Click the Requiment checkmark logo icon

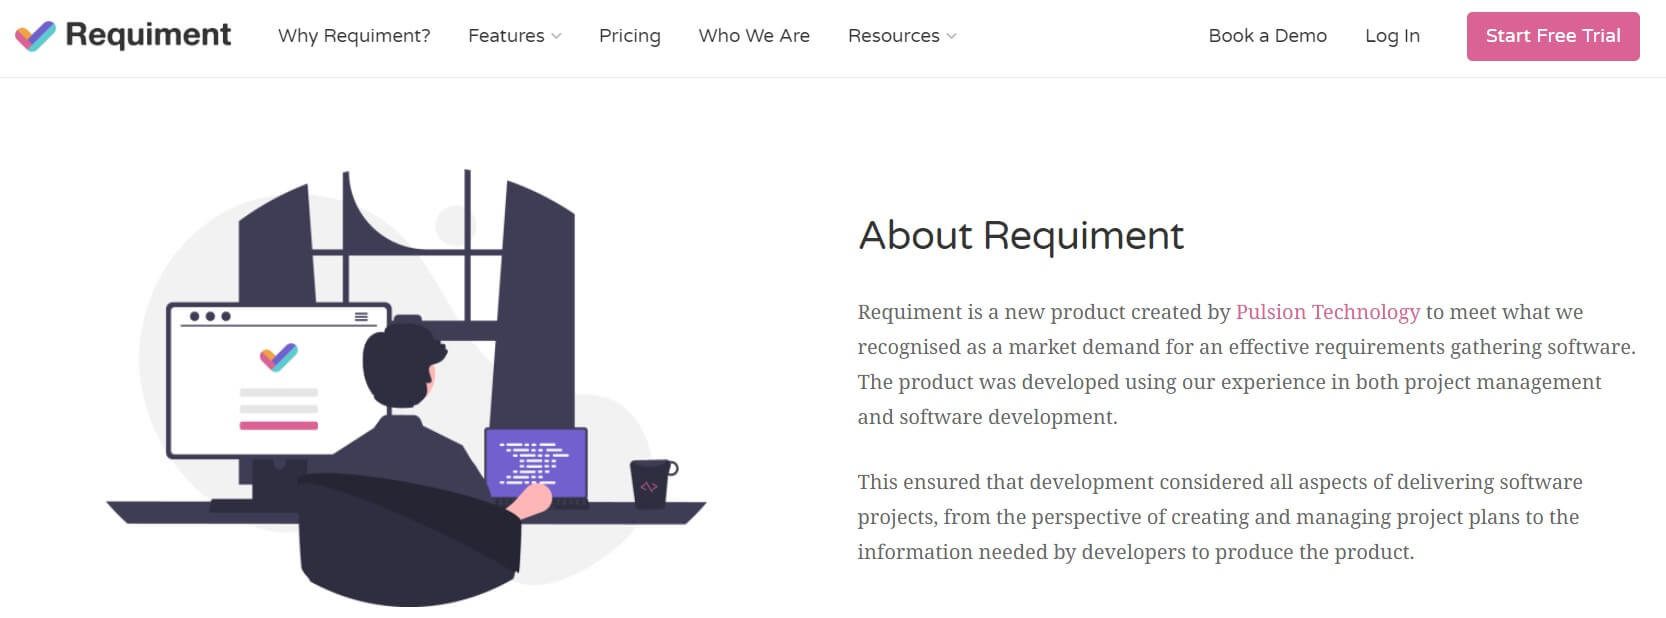pyautogui.click(x=35, y=36)
